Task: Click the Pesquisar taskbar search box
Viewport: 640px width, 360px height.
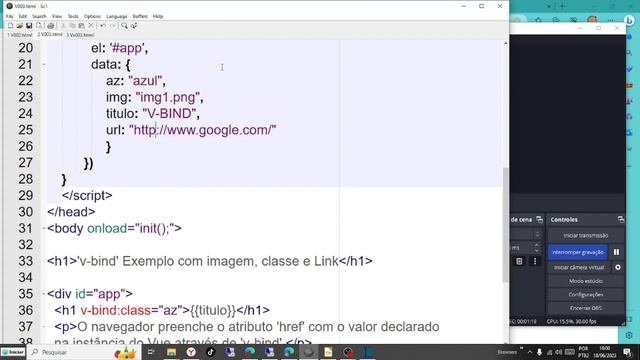Action: coord(84,352)
